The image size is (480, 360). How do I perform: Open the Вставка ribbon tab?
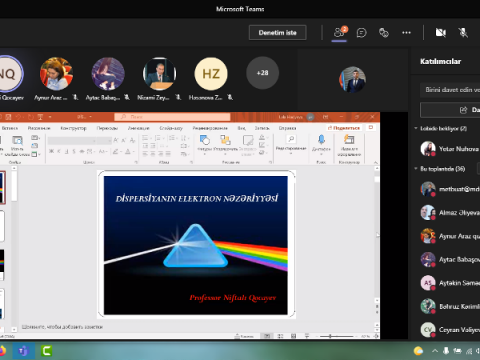coord(10,128)
